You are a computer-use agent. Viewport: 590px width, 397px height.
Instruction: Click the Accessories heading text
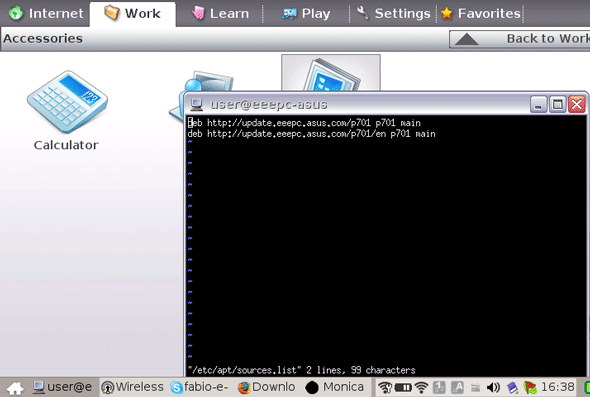(x=43, y=38)
